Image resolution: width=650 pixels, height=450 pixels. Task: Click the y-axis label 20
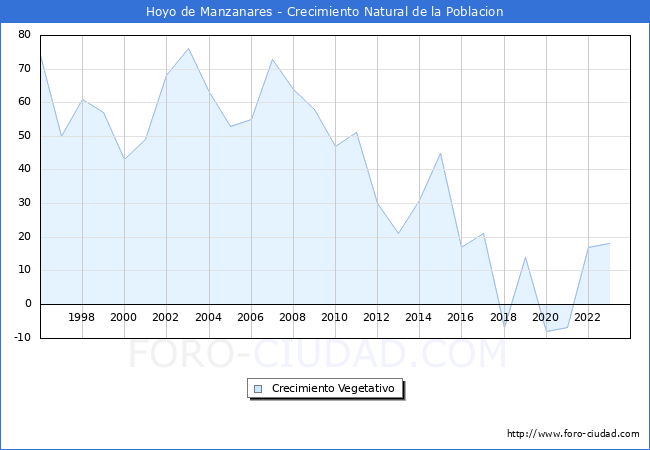(24, 237)
